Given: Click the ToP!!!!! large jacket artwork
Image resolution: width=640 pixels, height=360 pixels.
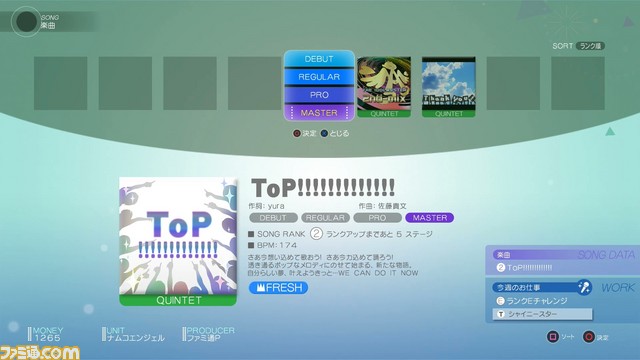Looking at the screenshot, I should pyautogui.click(x=178, y=241).
